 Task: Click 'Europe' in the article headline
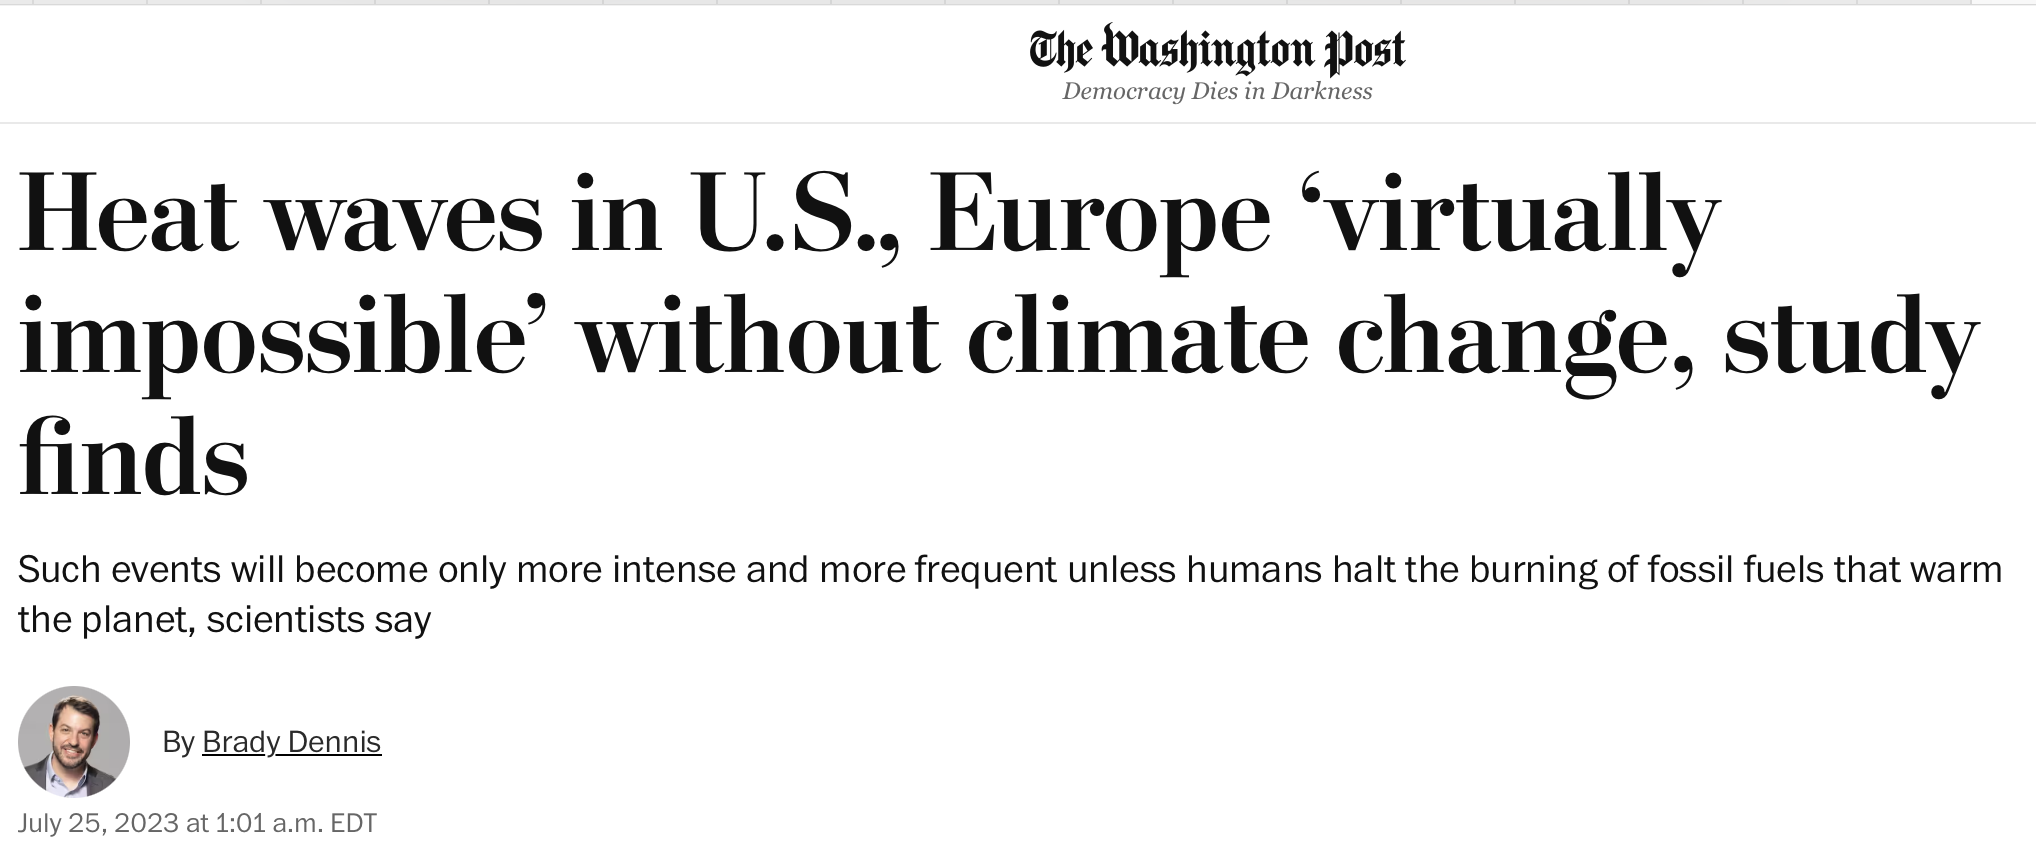tap(1100, 220)
